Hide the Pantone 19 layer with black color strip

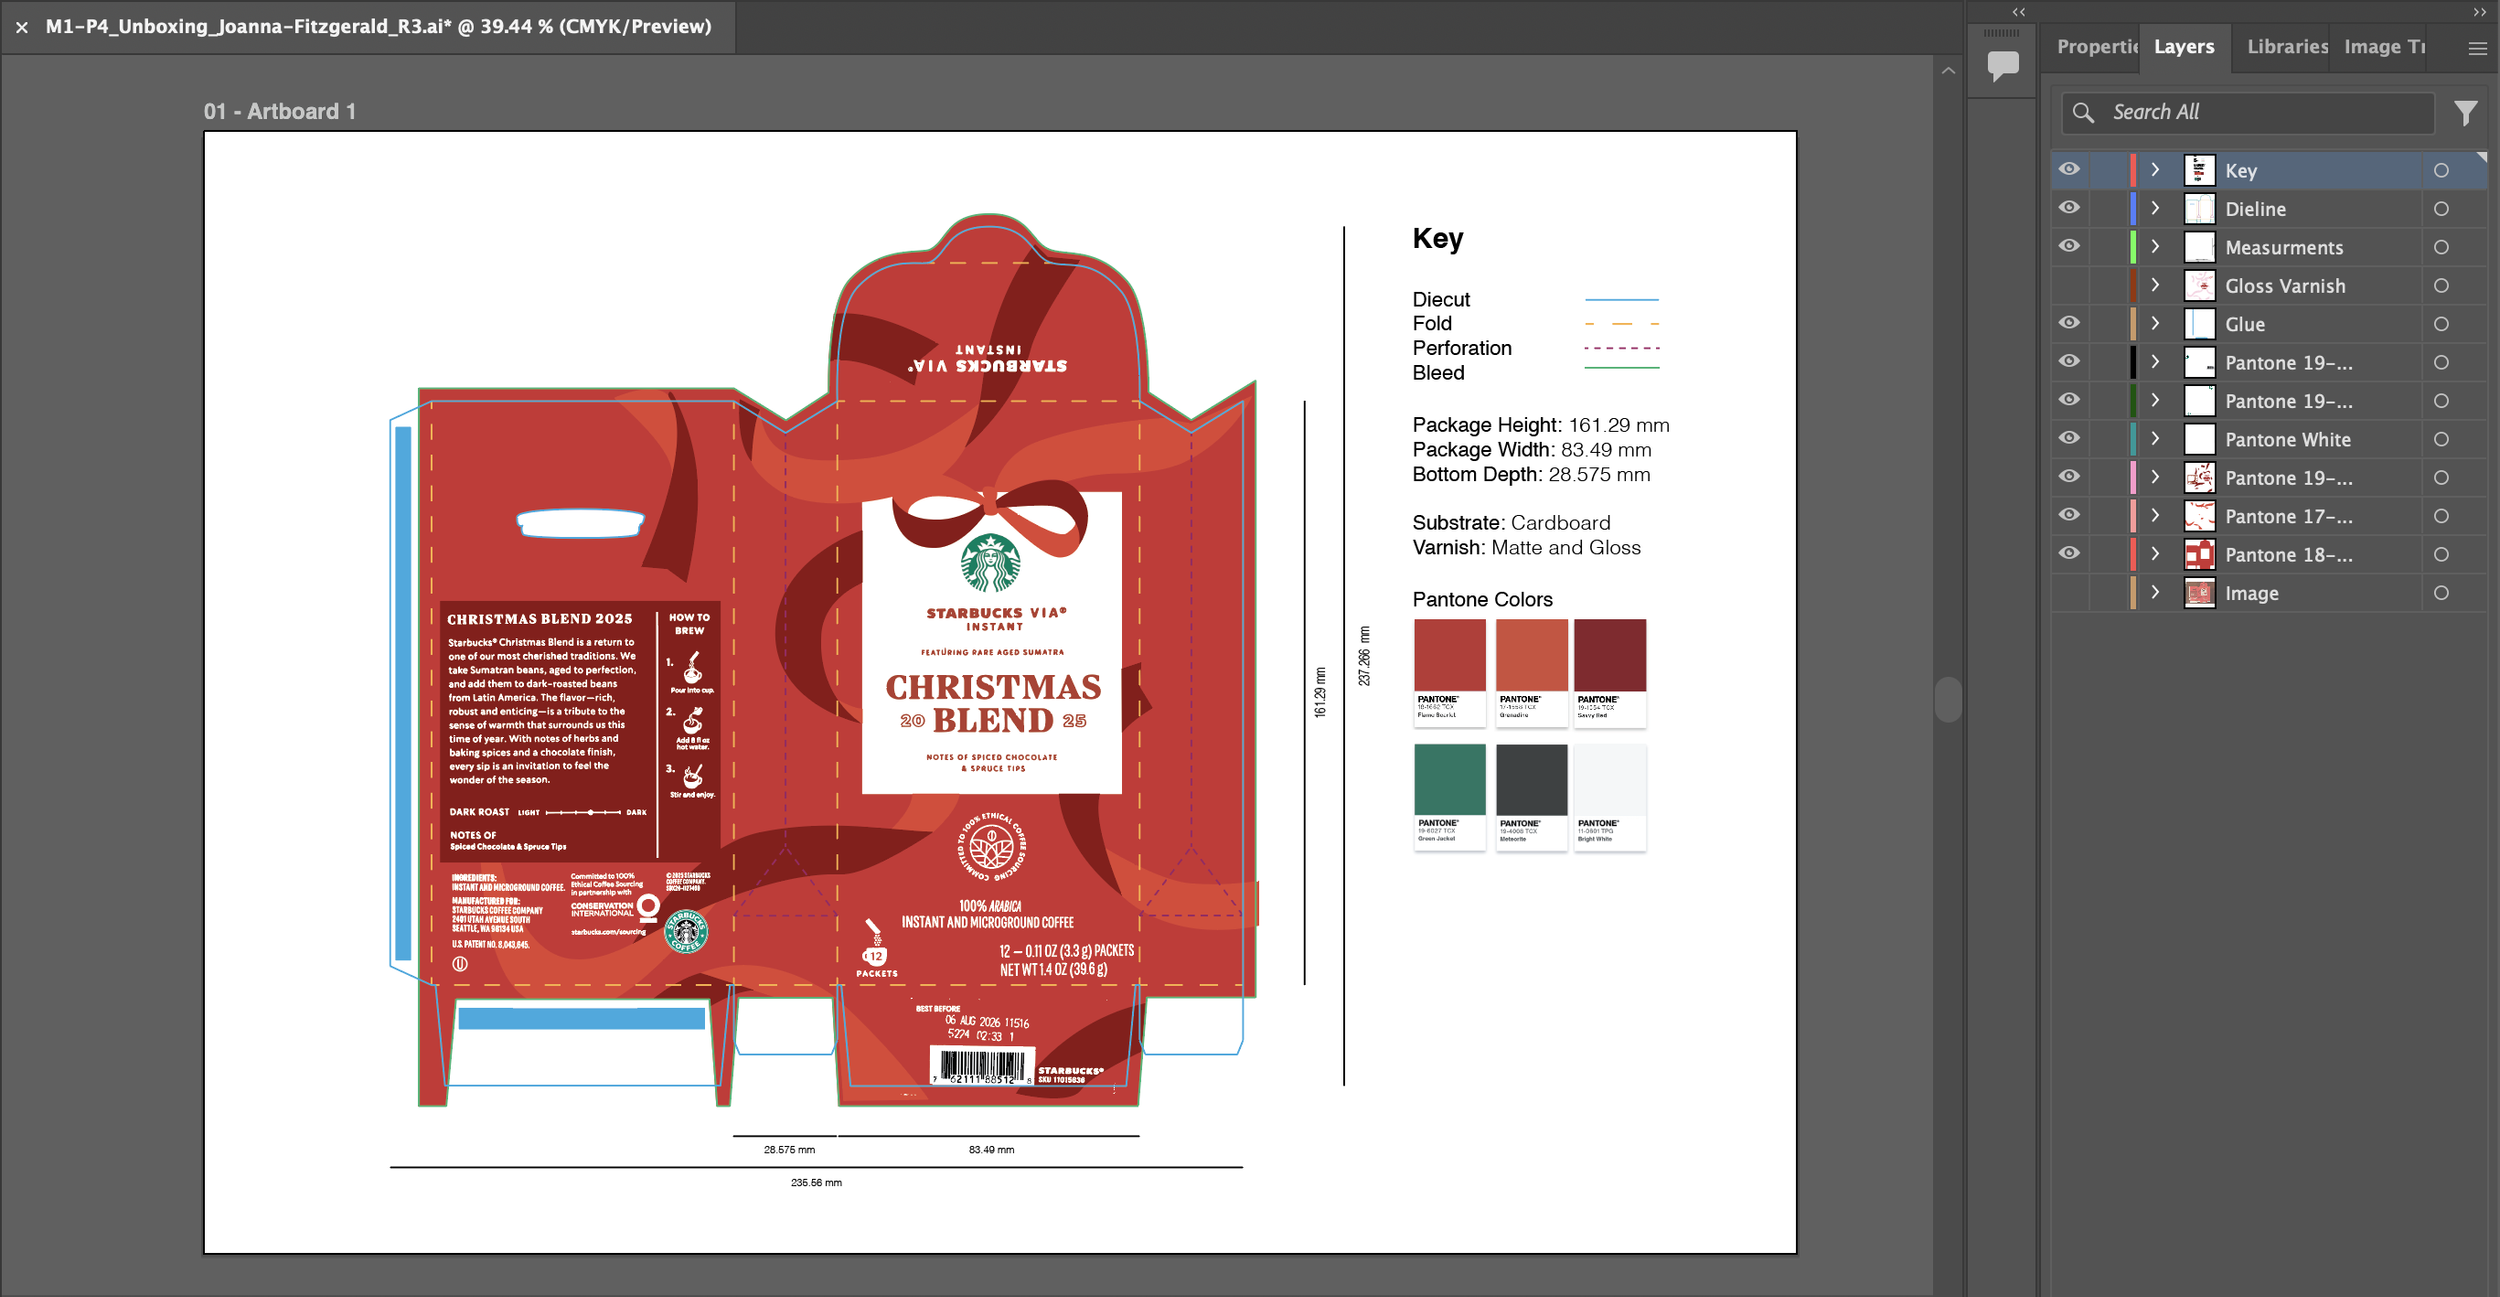coord(2069,361)
